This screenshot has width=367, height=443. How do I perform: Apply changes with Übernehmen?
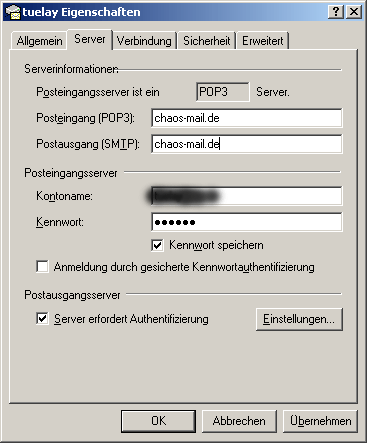point(320,421)
